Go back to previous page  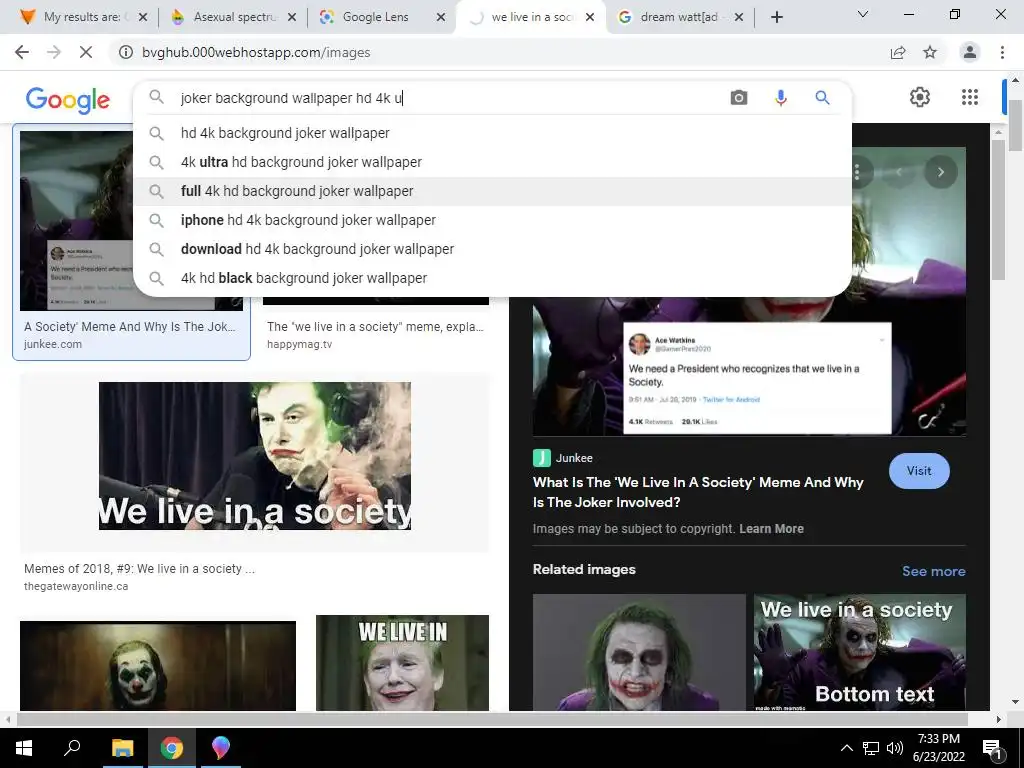click(22, 52)
